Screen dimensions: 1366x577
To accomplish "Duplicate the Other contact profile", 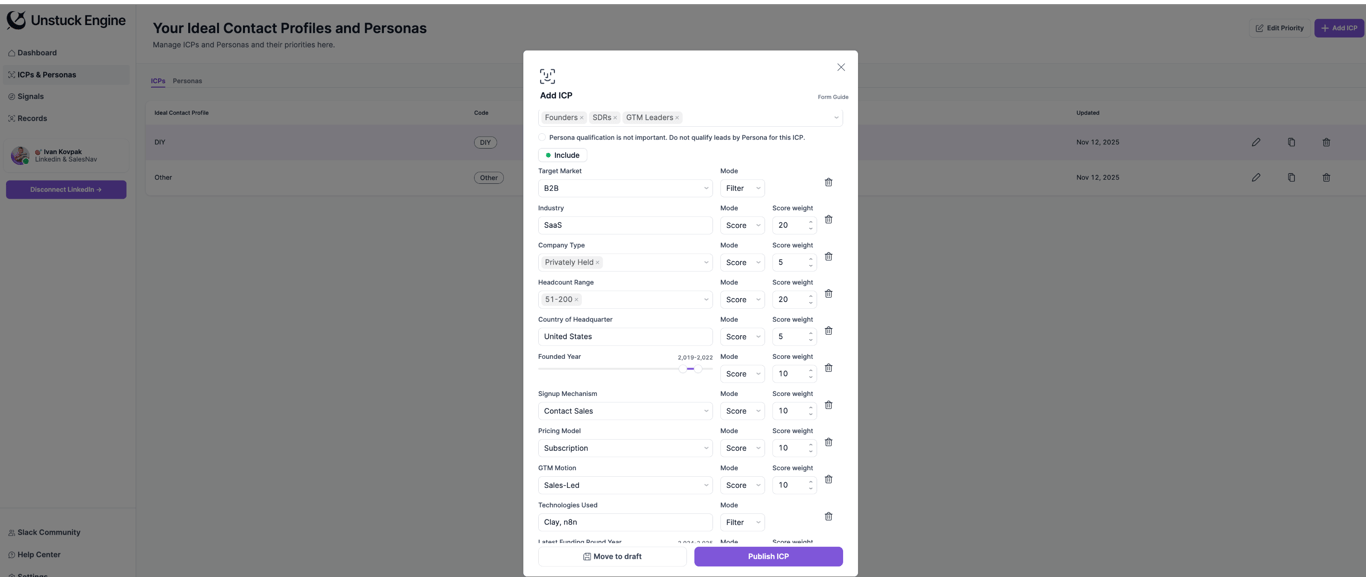I will [1291, 178].
